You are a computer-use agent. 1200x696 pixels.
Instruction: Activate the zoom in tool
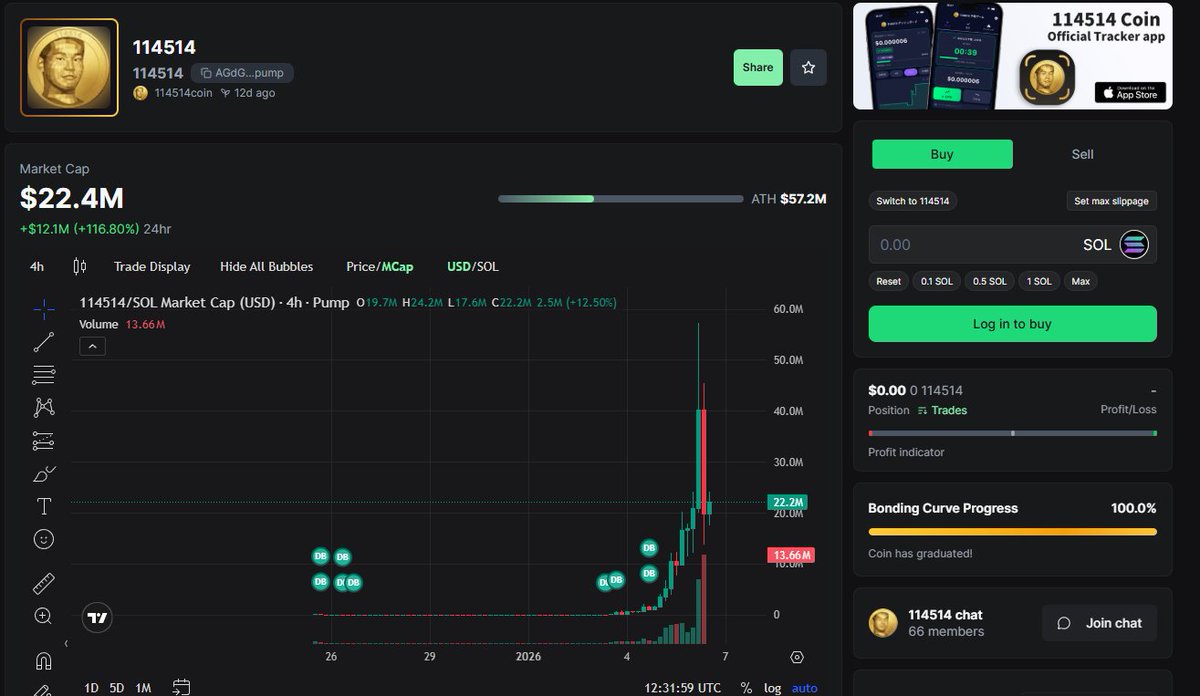(x=44, y=616)
